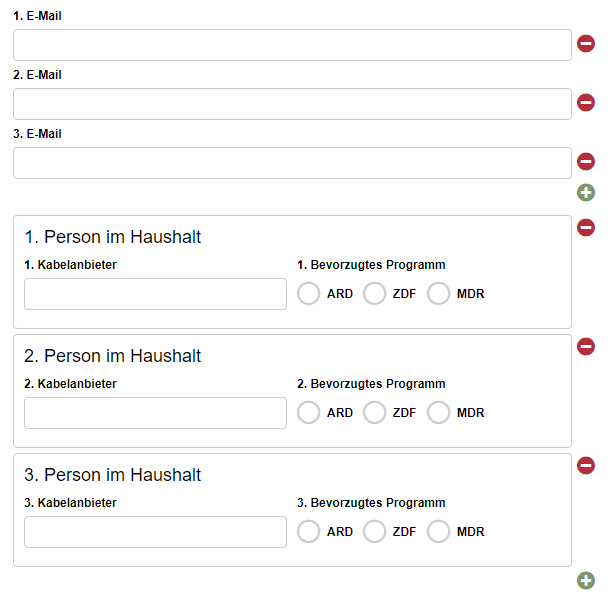The width and height of the screenshot is (611, 599).
Task: Focus the 3. E-Mail input field
Action: (x=292, y=163)
